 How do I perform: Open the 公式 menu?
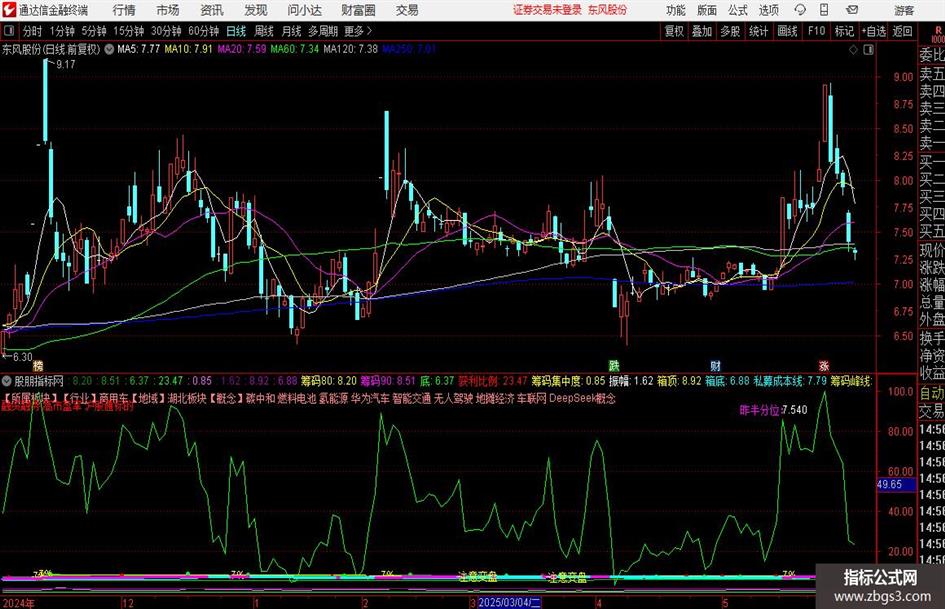coord(738,10)
